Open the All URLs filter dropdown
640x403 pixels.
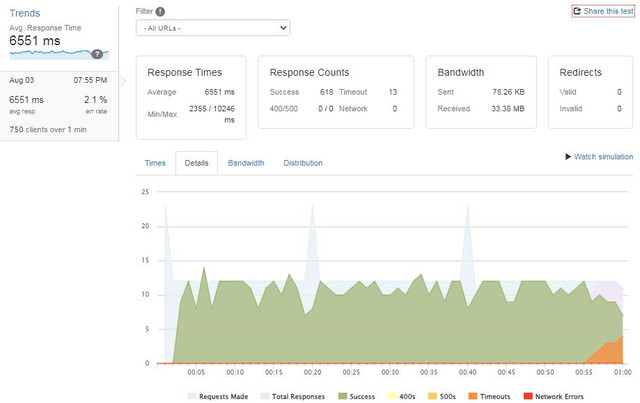pos(213,28)
